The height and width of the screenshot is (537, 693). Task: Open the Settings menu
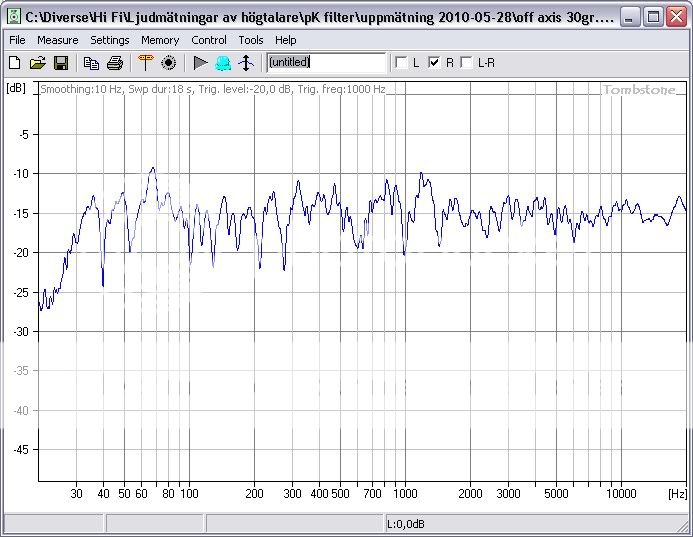tap(110, 40)
